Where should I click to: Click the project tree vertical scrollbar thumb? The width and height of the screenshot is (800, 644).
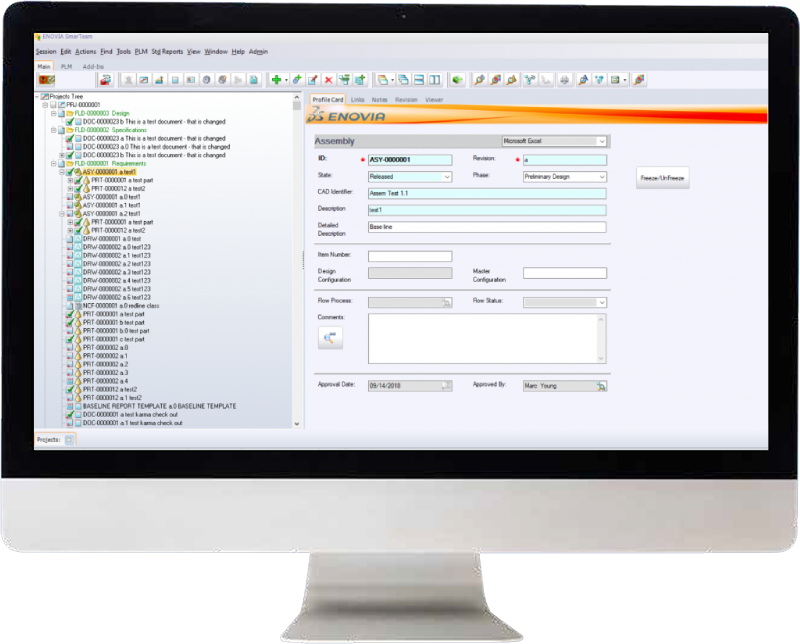tap(297, 106)
